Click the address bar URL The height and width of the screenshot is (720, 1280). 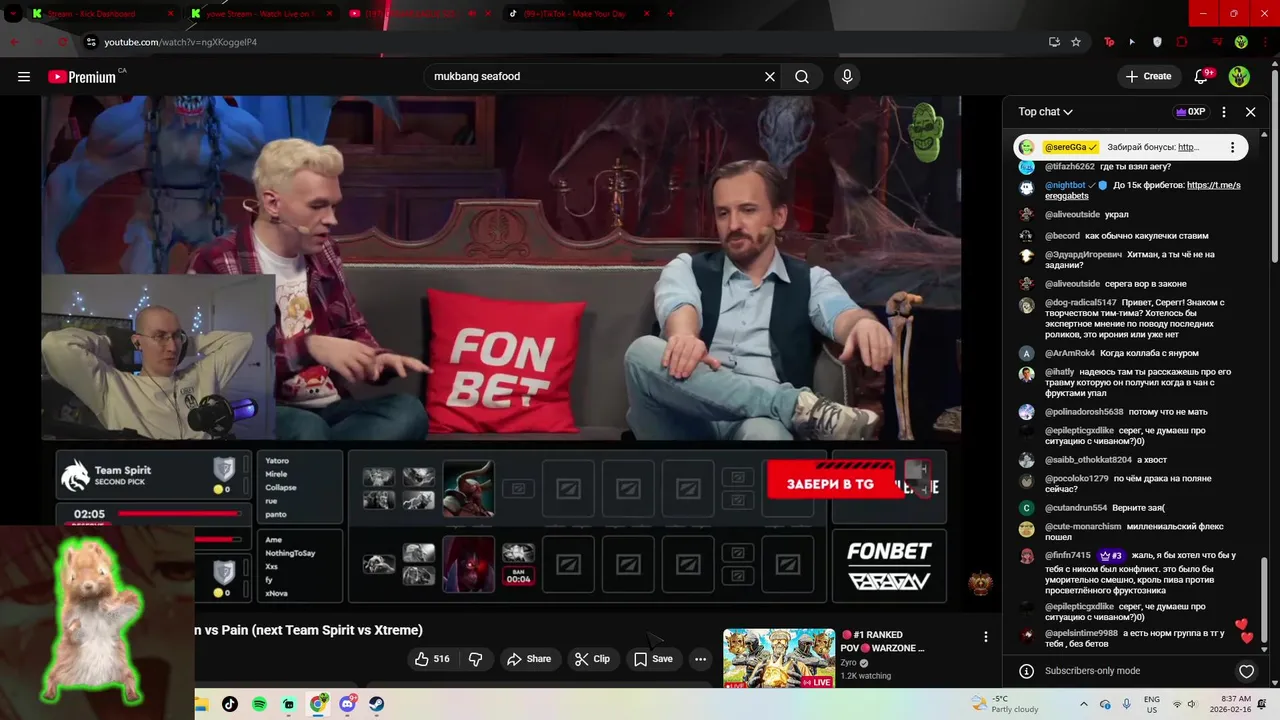click(181, 42)
